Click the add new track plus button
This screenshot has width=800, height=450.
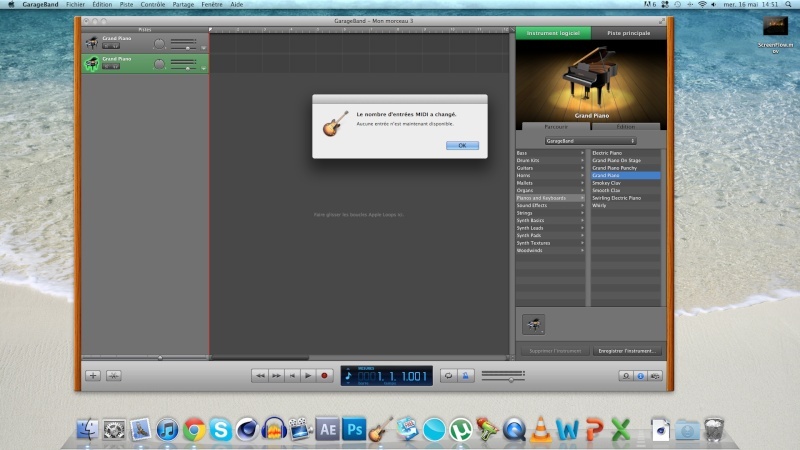[x=92, y=375]
